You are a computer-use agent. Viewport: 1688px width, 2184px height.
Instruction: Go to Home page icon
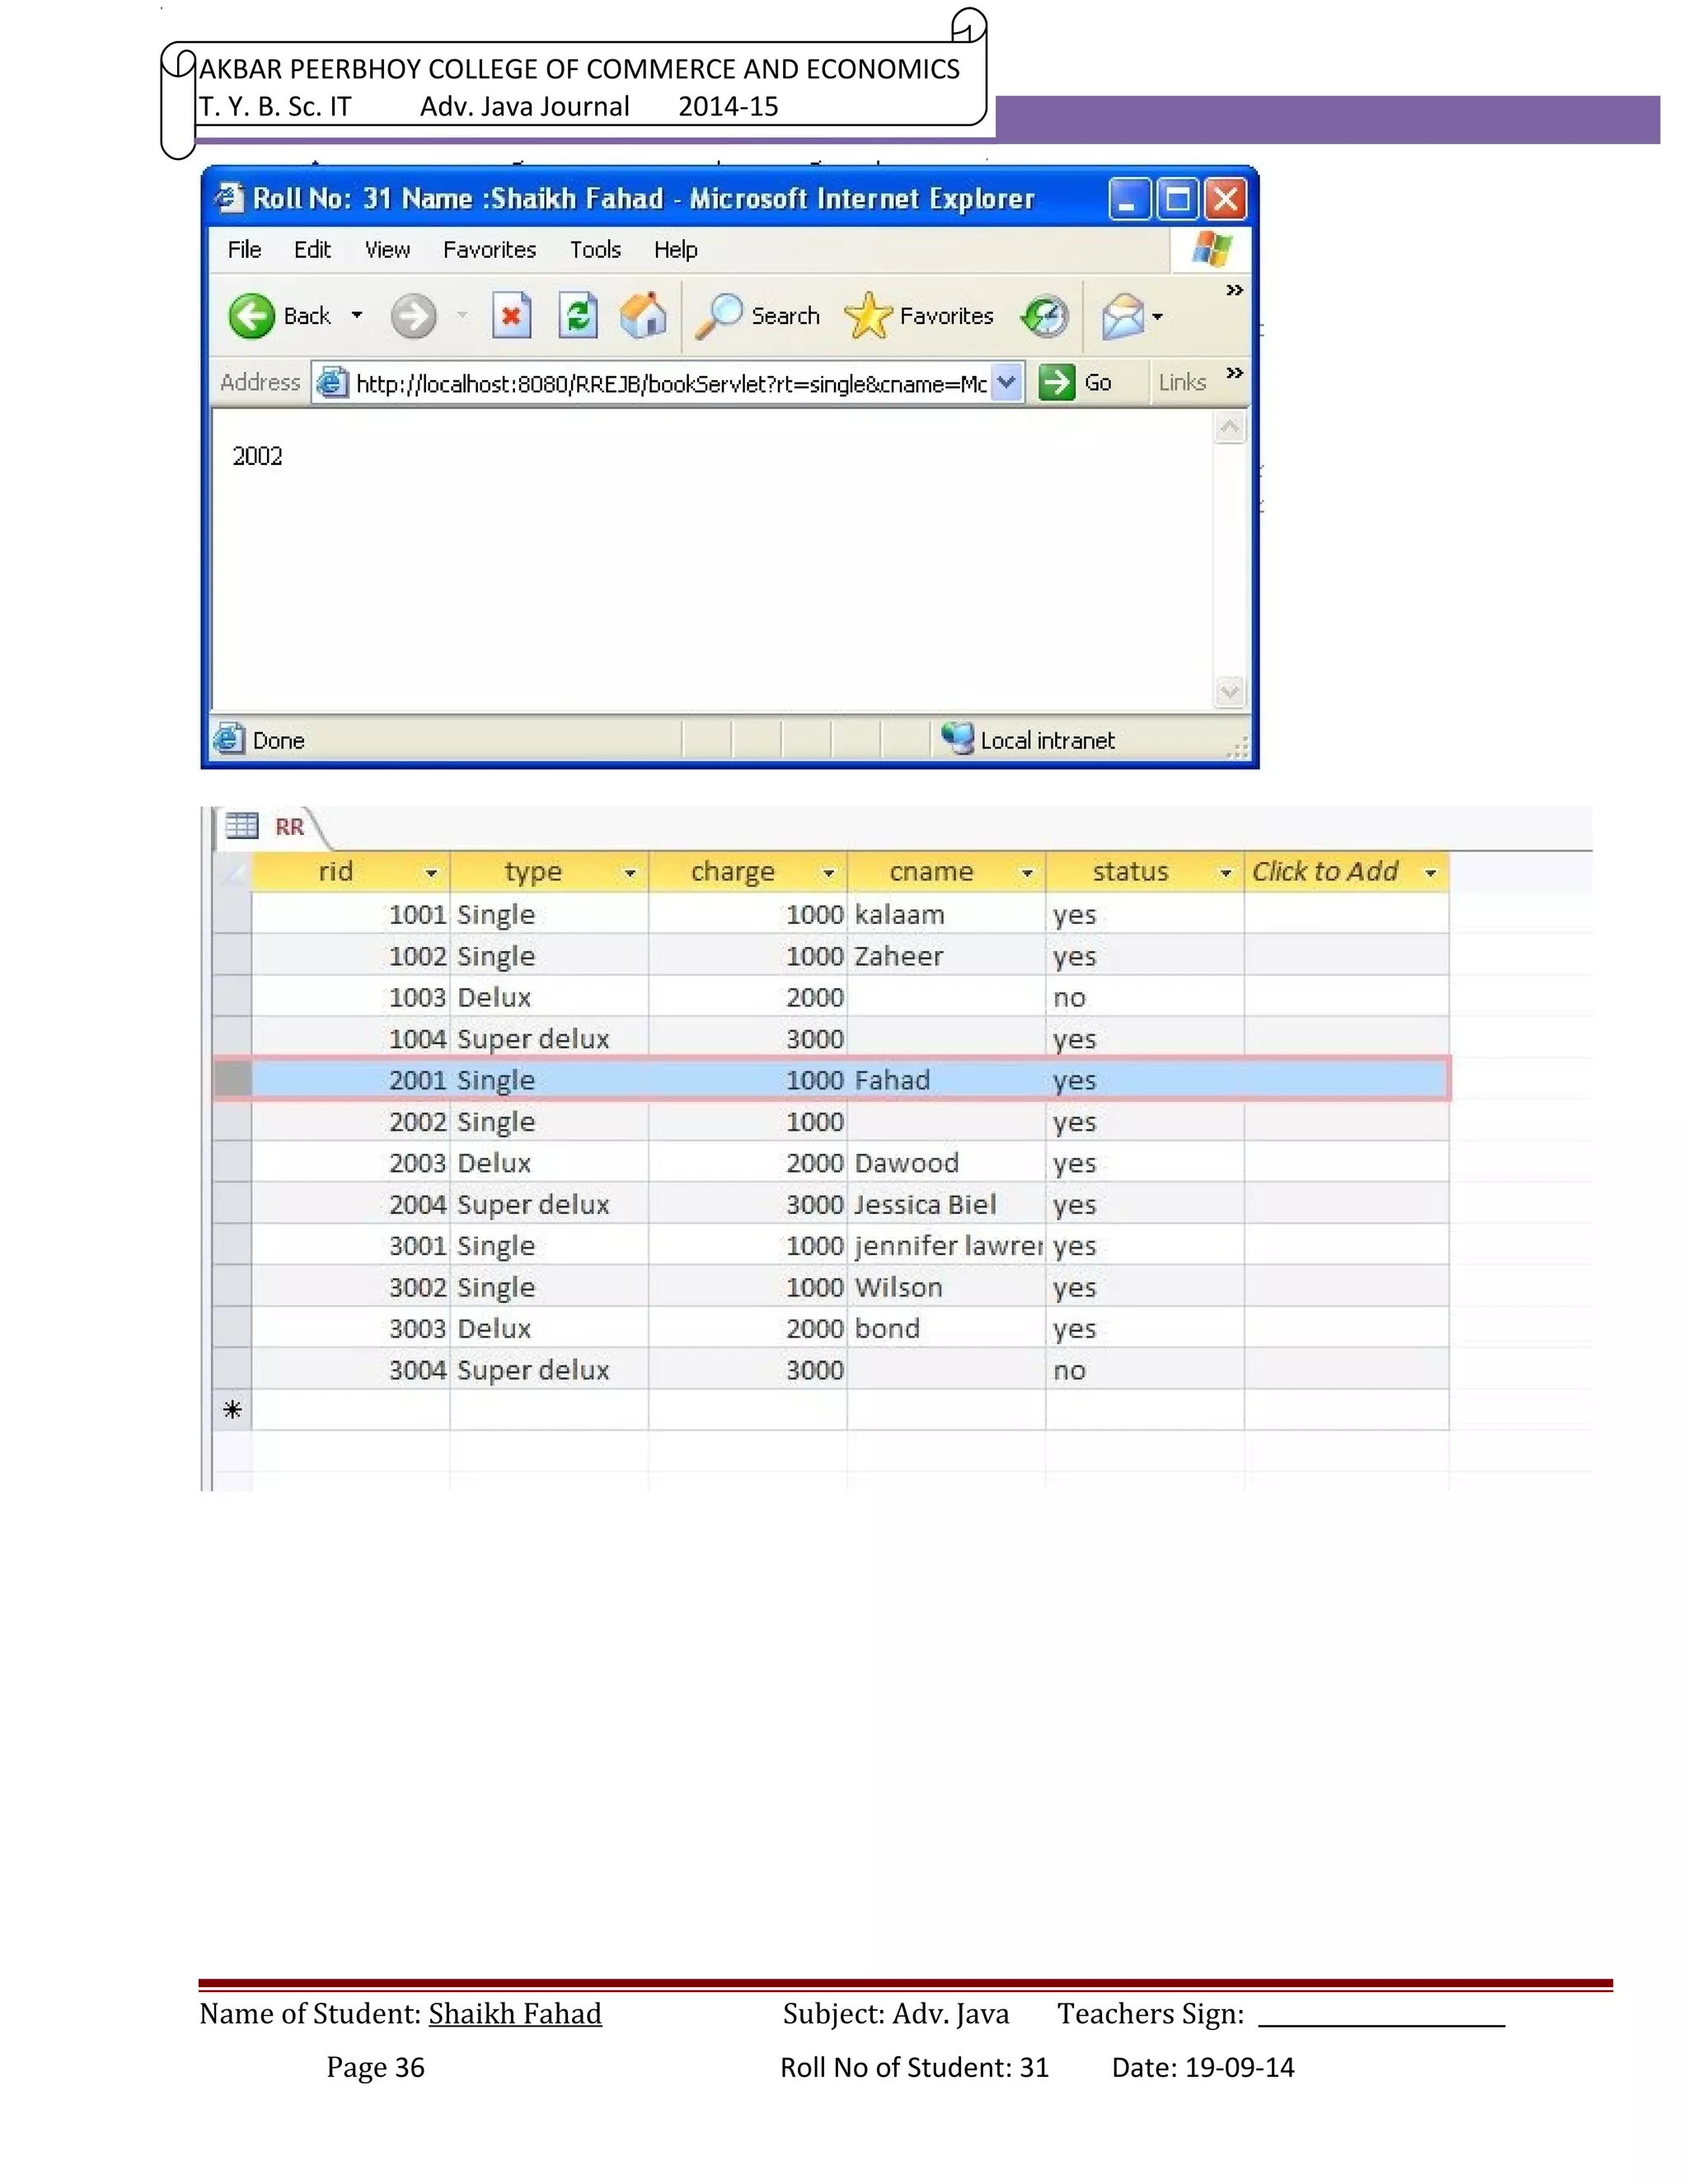tap(643, 316)
